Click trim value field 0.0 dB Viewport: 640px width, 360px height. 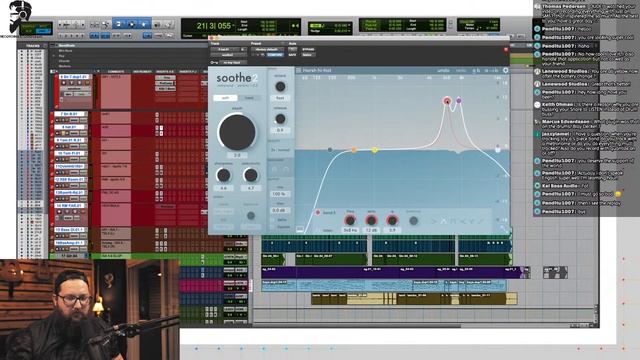(x=279, y=210)
